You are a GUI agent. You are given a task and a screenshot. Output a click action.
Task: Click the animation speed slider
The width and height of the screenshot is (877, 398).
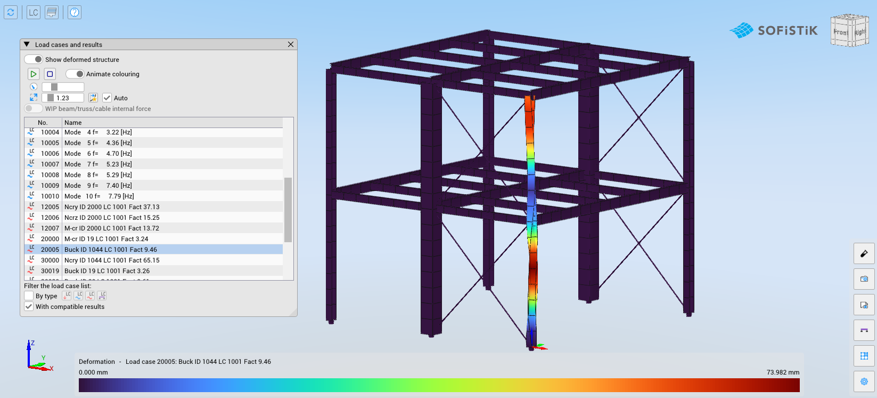pos(63,87)
